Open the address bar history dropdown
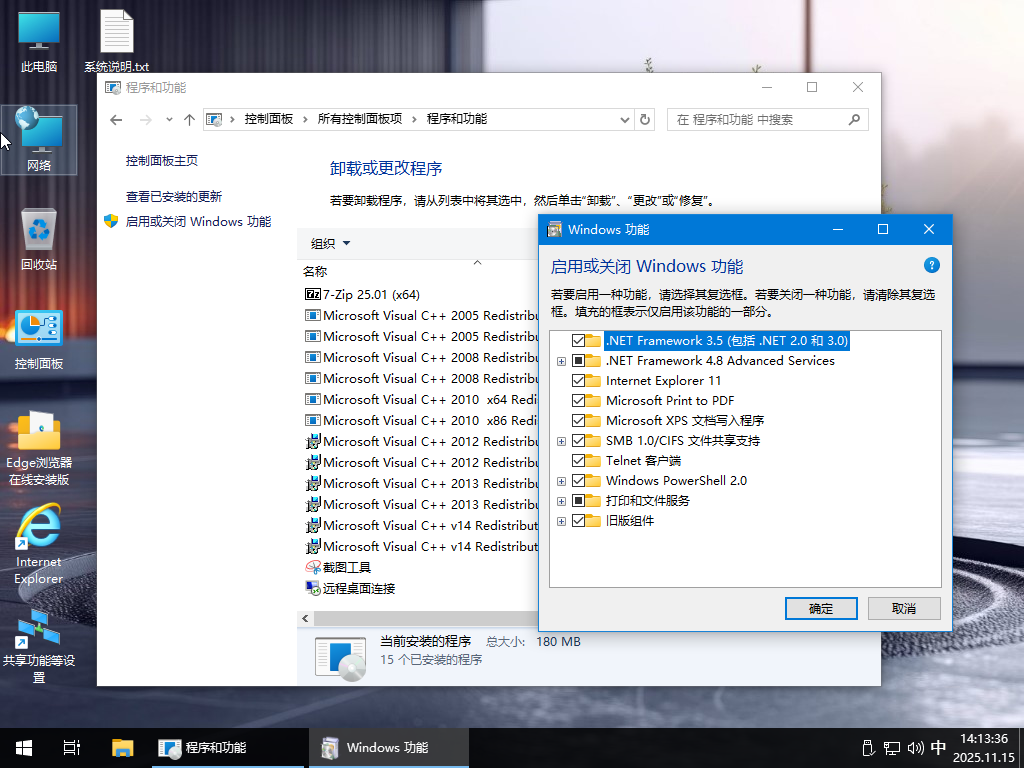Image resolution: width=1024 pixels, height=768 pixels. coord(624,120)
